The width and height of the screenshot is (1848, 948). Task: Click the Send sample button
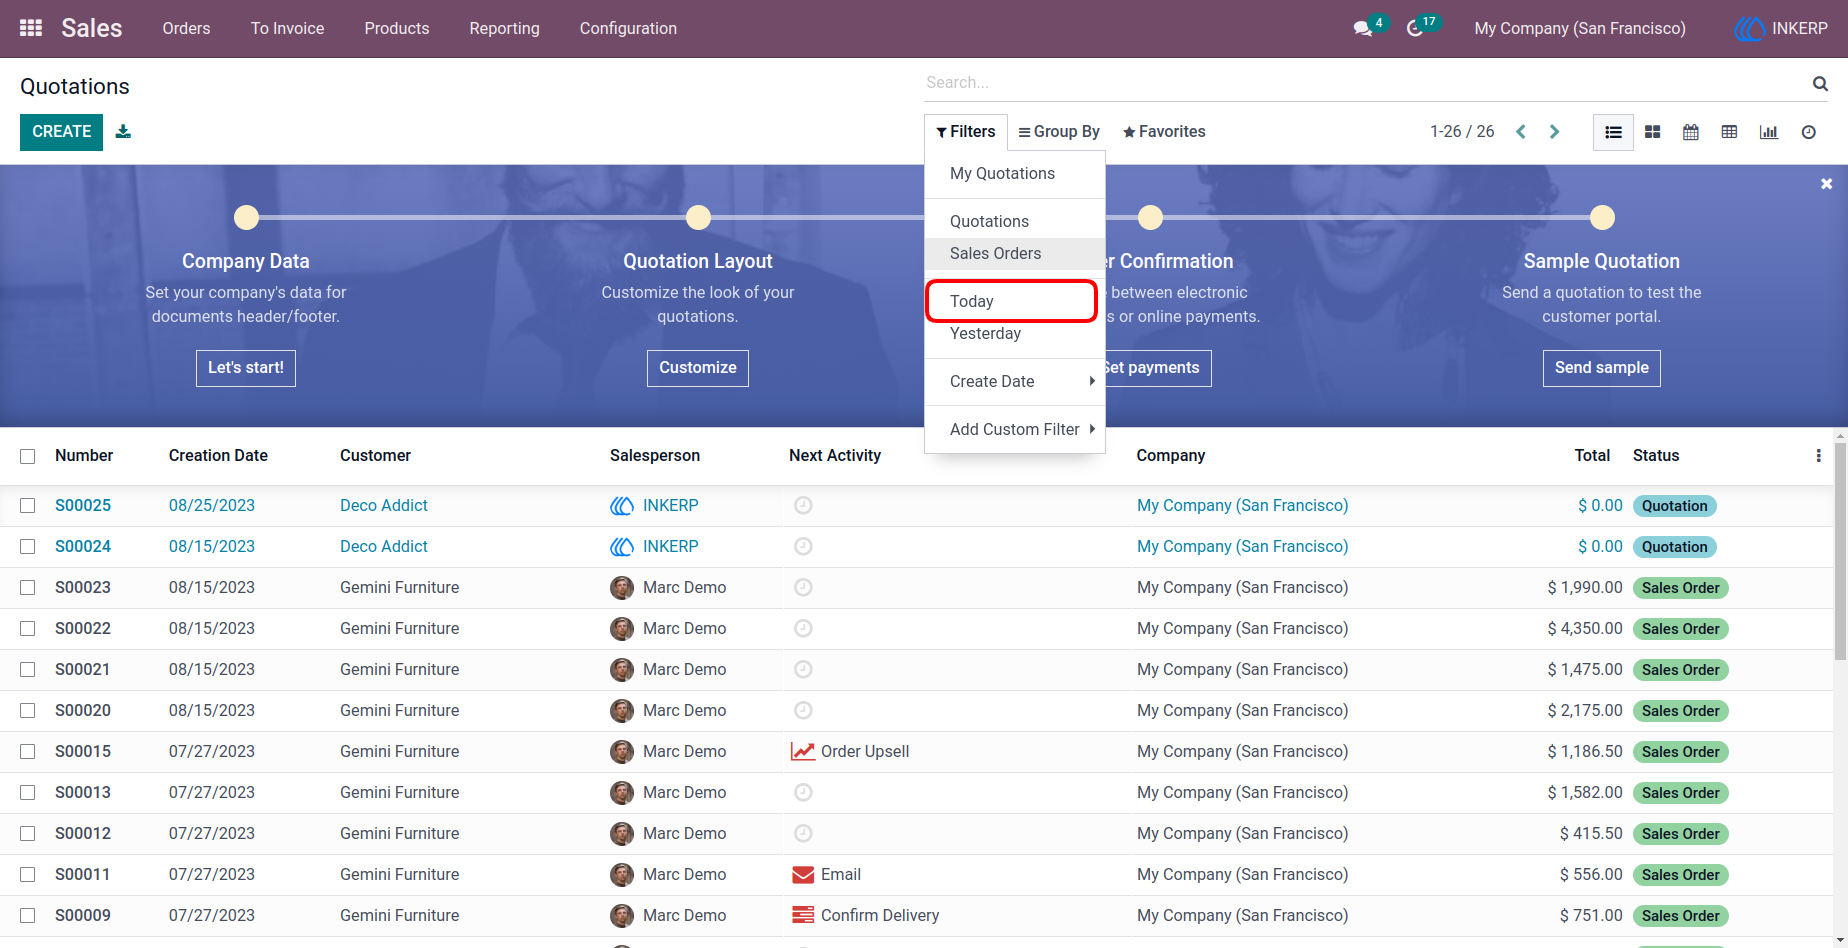[1602, 368]
